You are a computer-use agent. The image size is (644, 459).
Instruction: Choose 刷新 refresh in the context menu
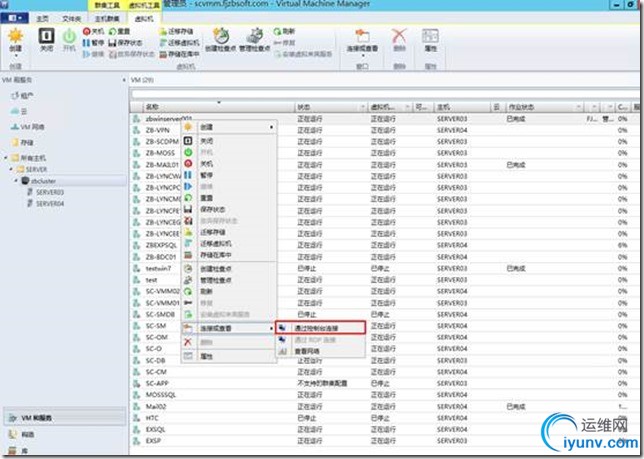[x=229, y=291]
